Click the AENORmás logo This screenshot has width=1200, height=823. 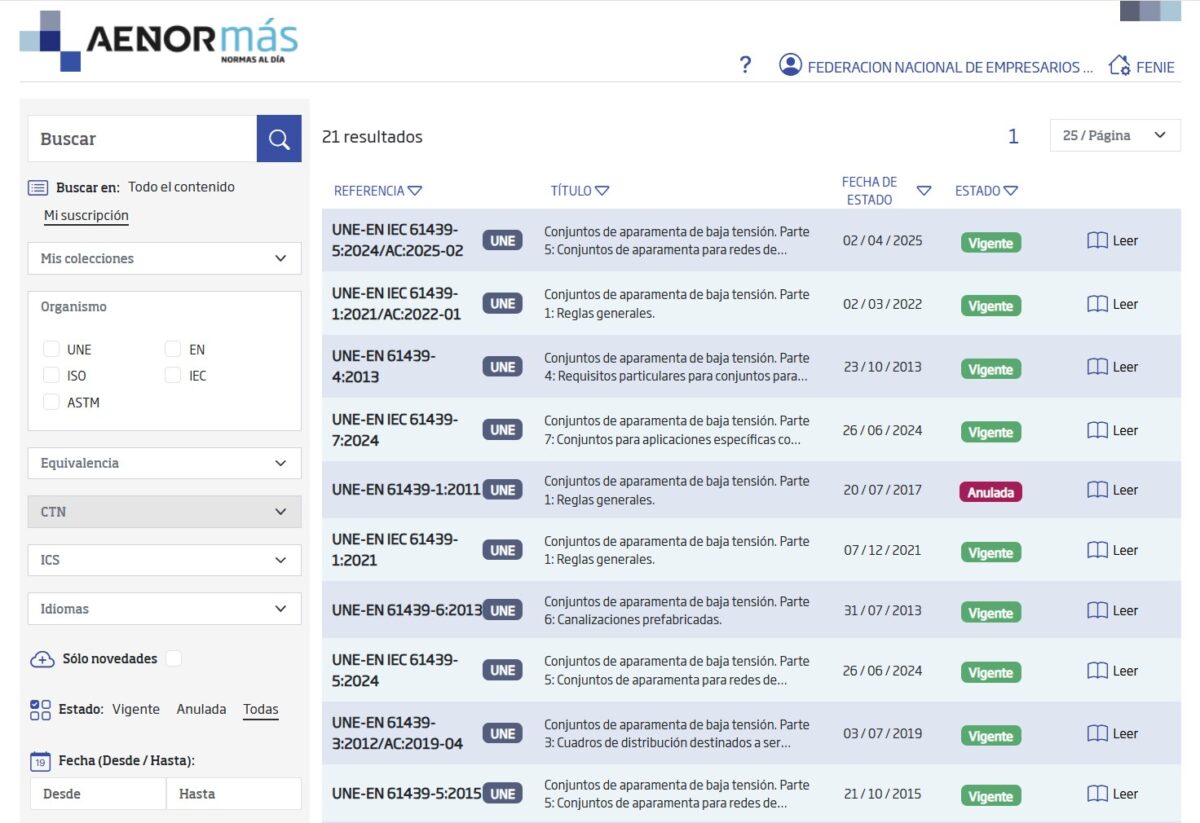point(160,41)
